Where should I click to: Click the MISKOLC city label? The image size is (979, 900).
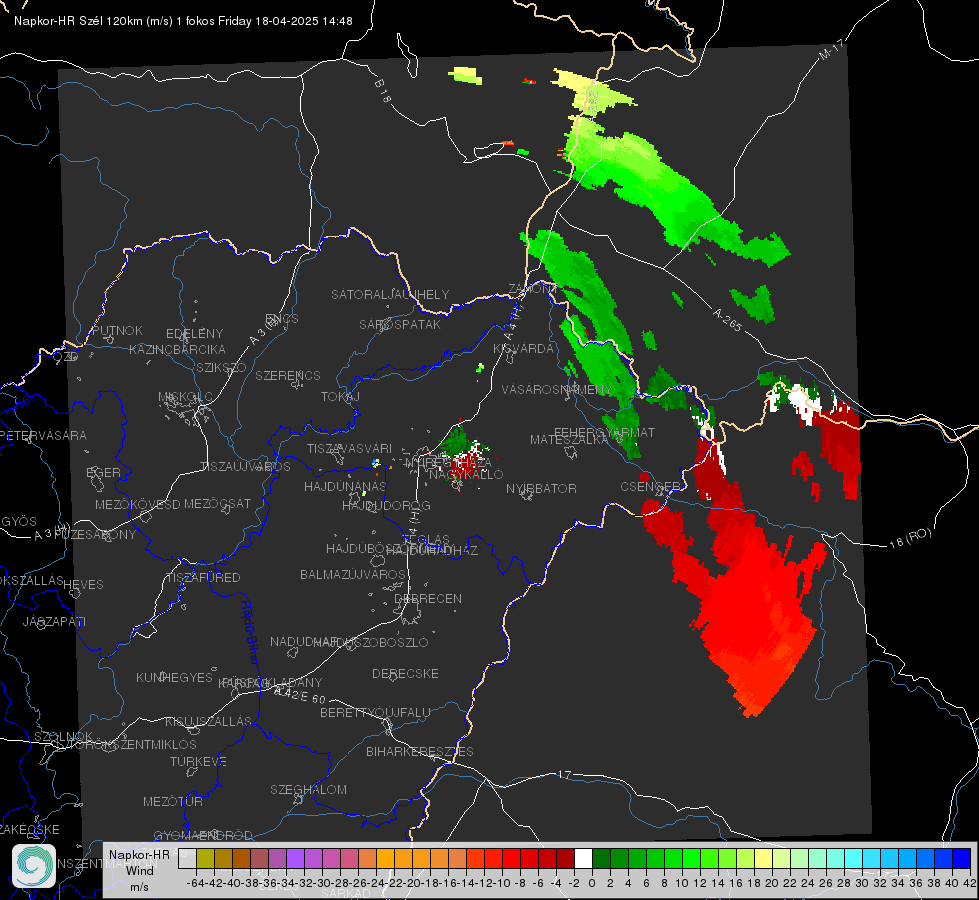pos(185,397)
